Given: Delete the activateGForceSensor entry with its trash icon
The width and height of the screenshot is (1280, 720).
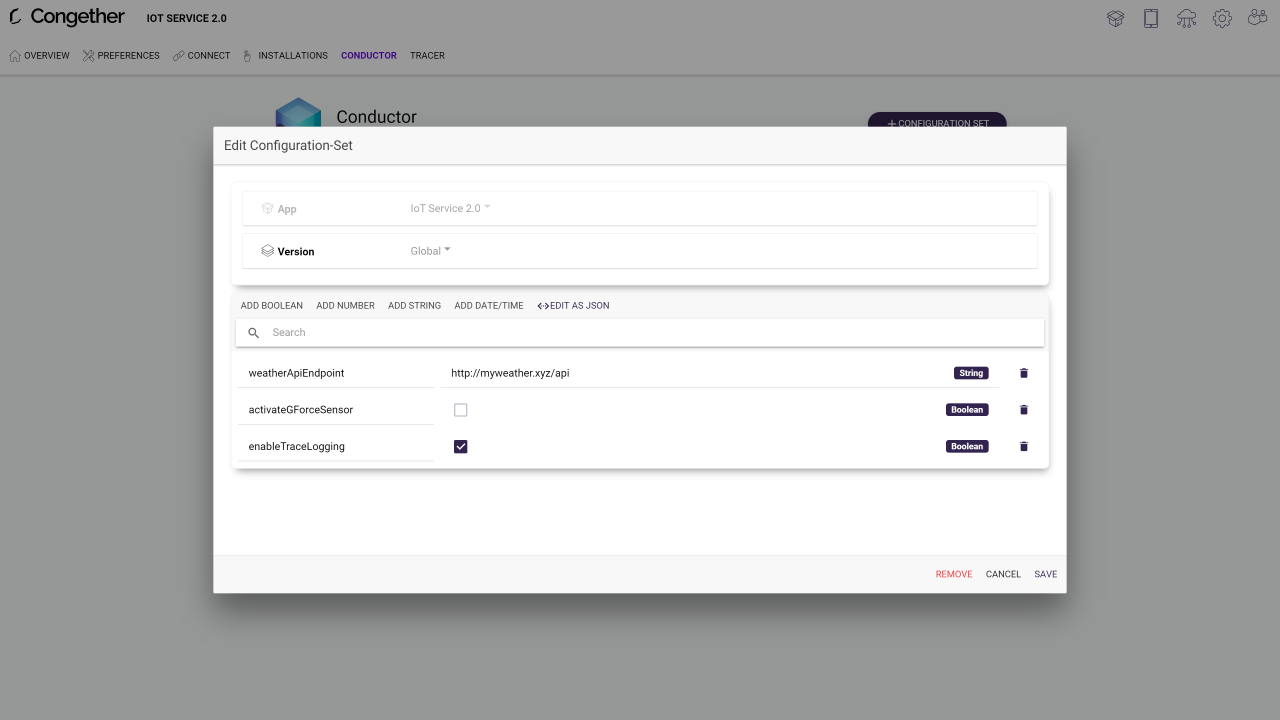Looking at the screenshot, I should point(1023,410).
